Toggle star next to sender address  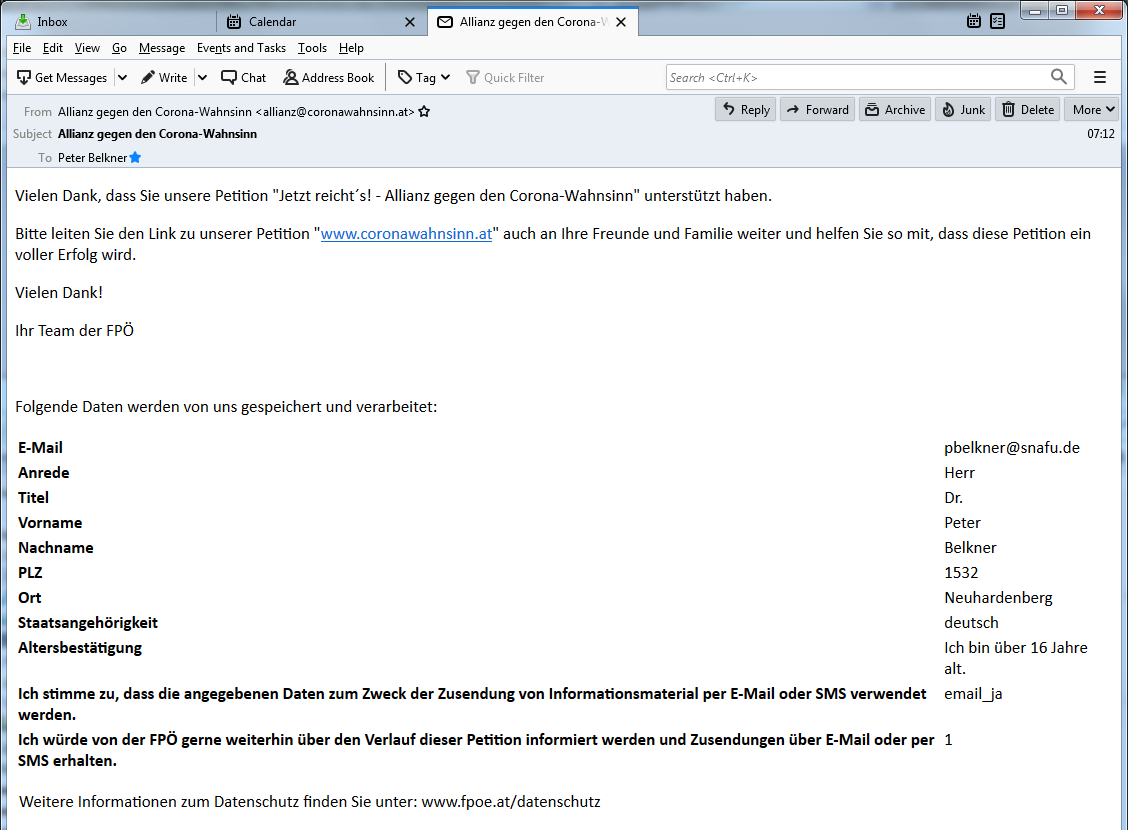(x=424, y=112)
